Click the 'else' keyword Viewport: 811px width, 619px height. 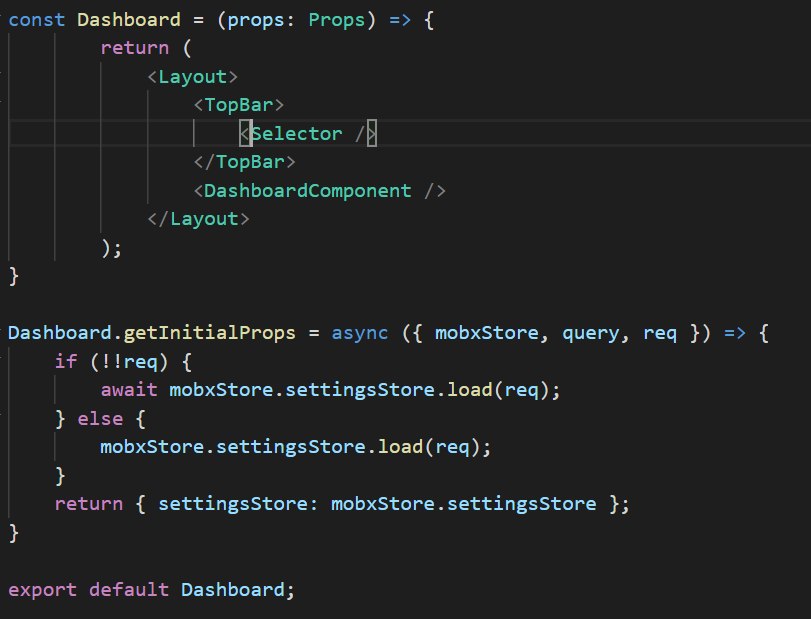(100, 418)
